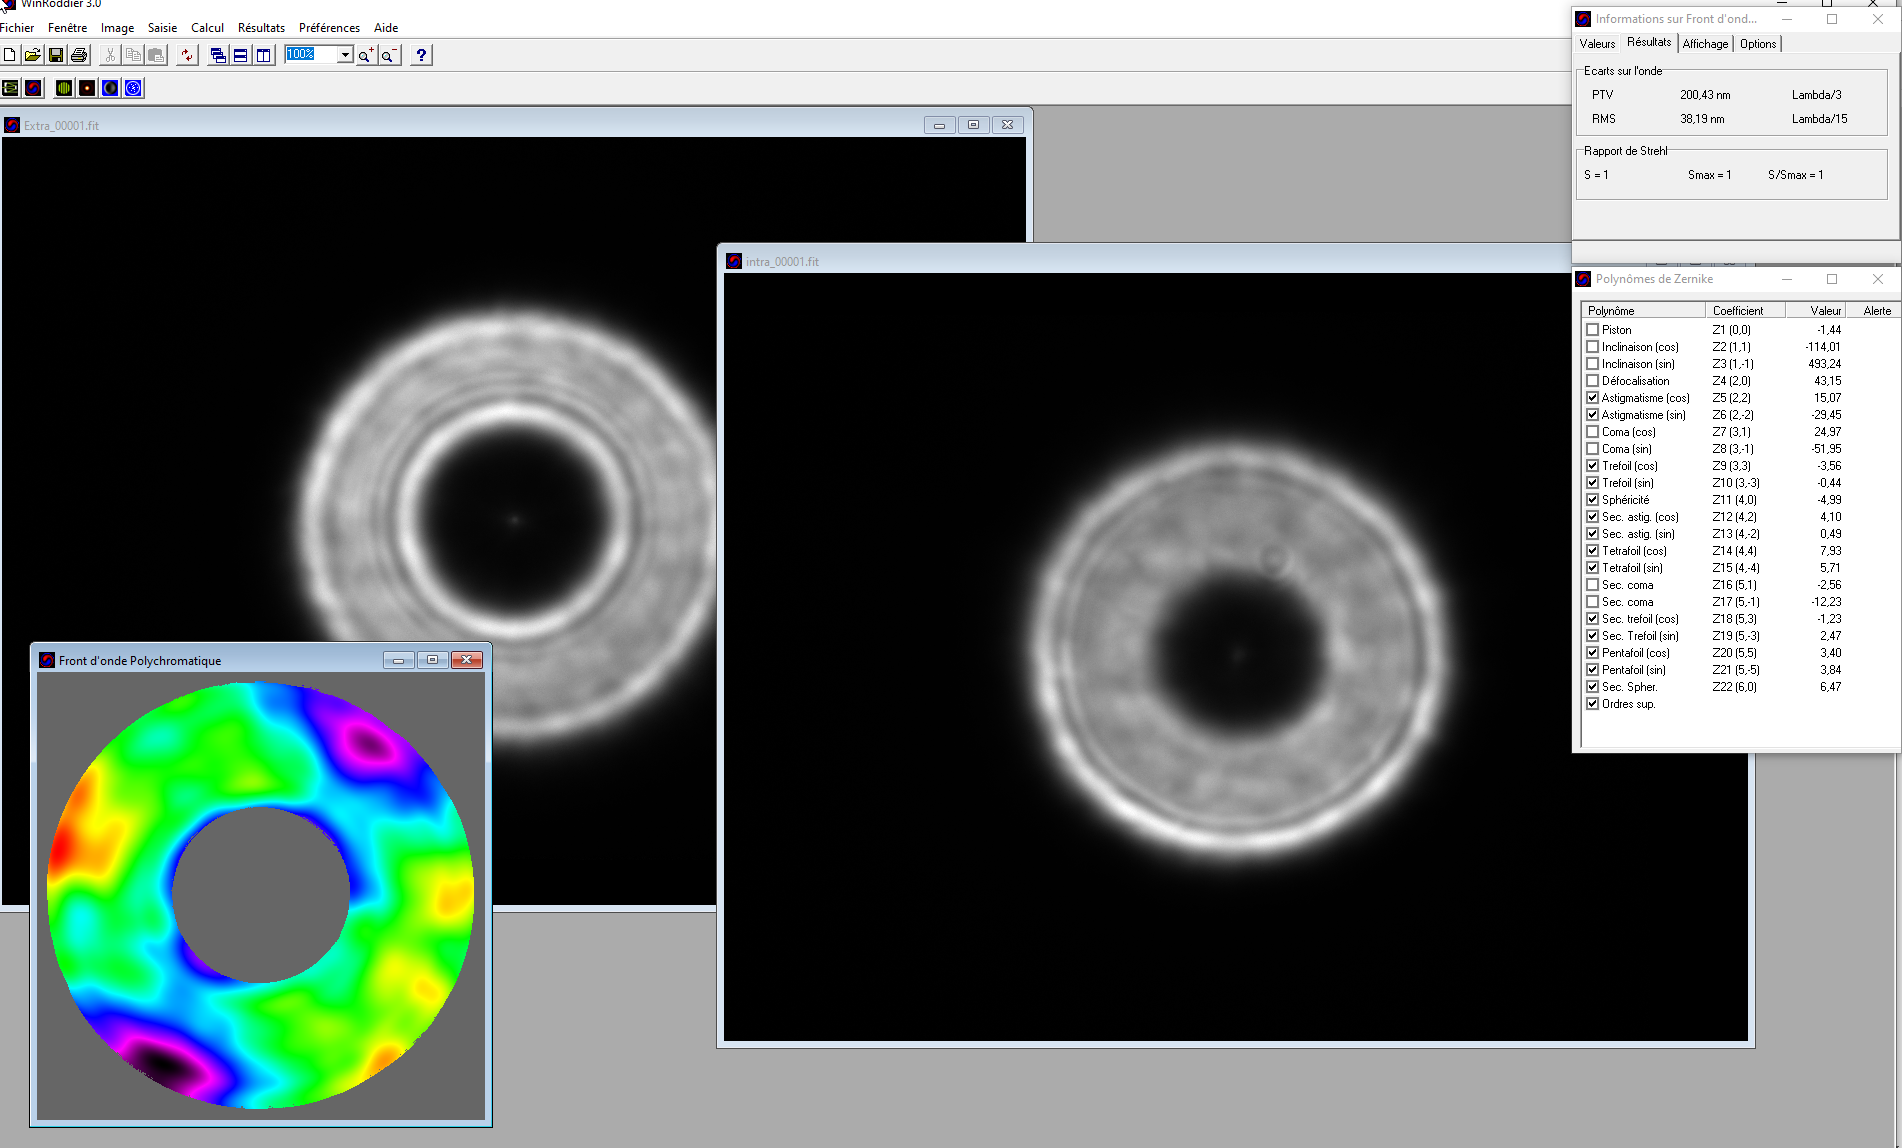Open the Fichier menu
Screen dimensions: 1902x1148
pos(17,28)
